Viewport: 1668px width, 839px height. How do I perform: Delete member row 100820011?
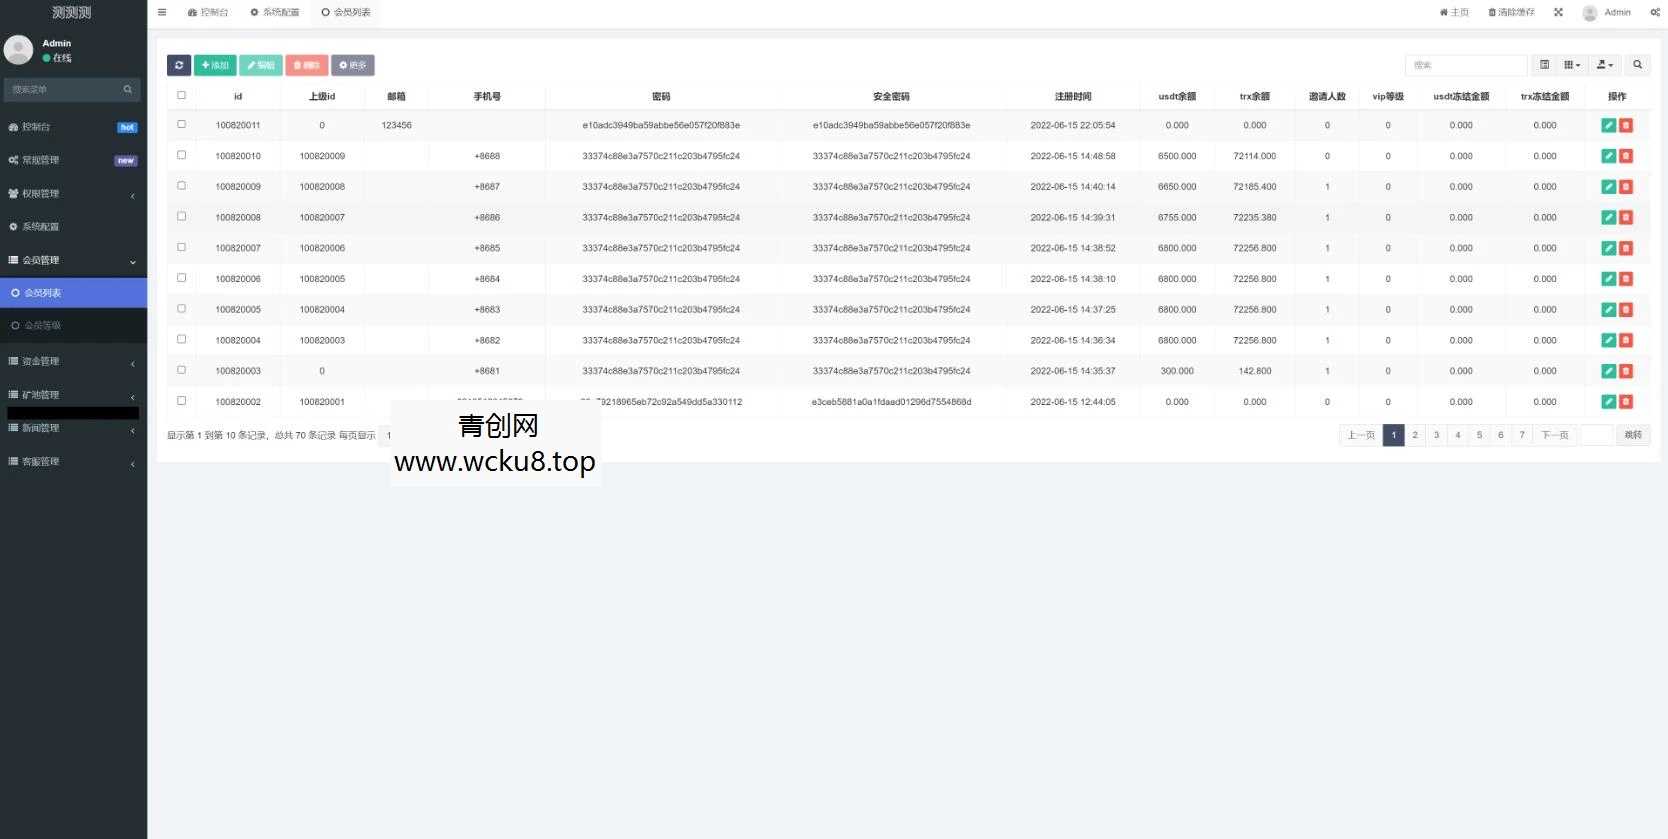(x=1625, y=125)
